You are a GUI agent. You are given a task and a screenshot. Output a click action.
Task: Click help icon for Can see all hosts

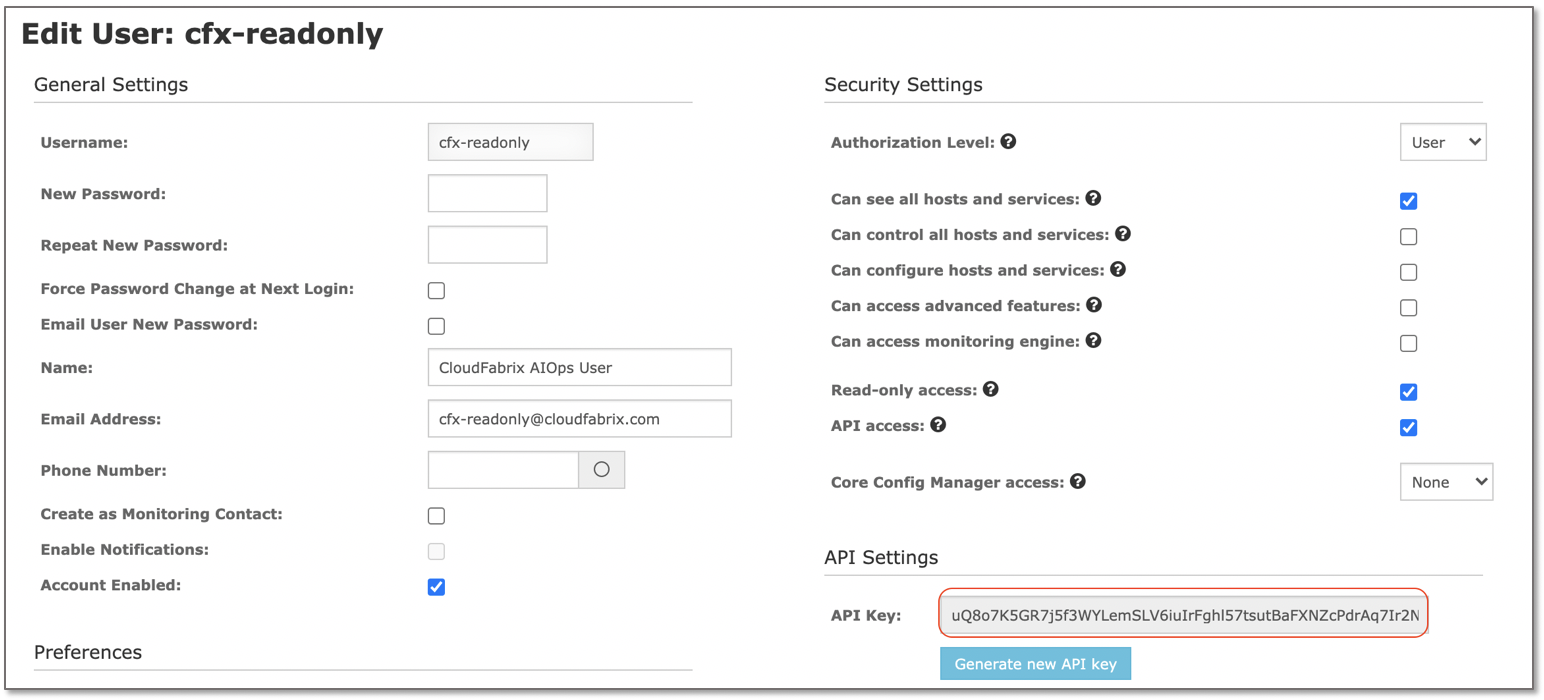click(x=1093, y=198)
